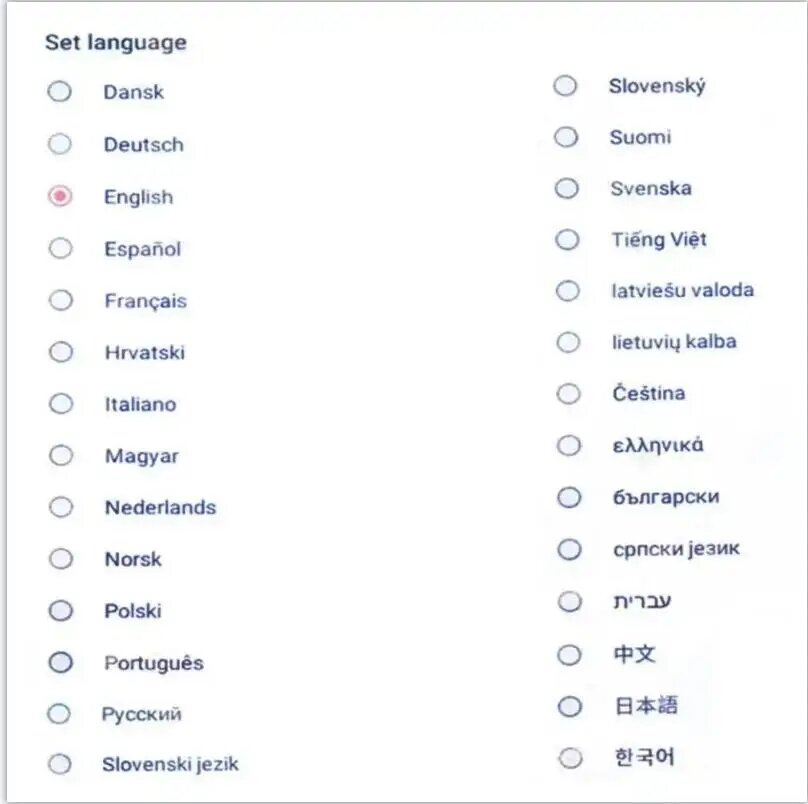
Task: Pick the Polski radio button
Action: (60, 610)
